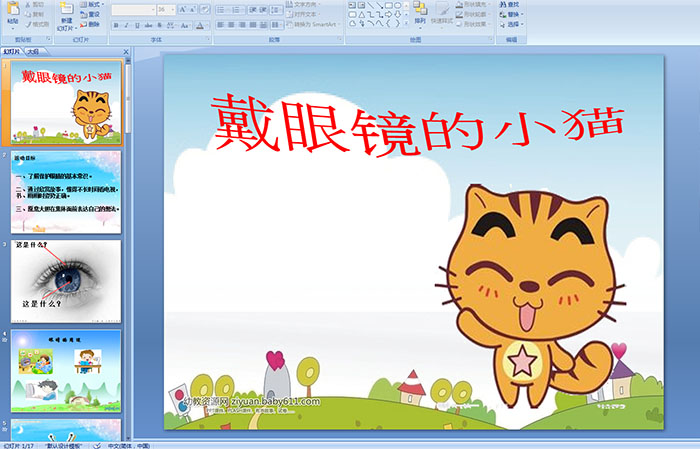Select the Line shape in gallery
Image resolution: width=700 pixels, height=449 pixels.
(371, 5)
